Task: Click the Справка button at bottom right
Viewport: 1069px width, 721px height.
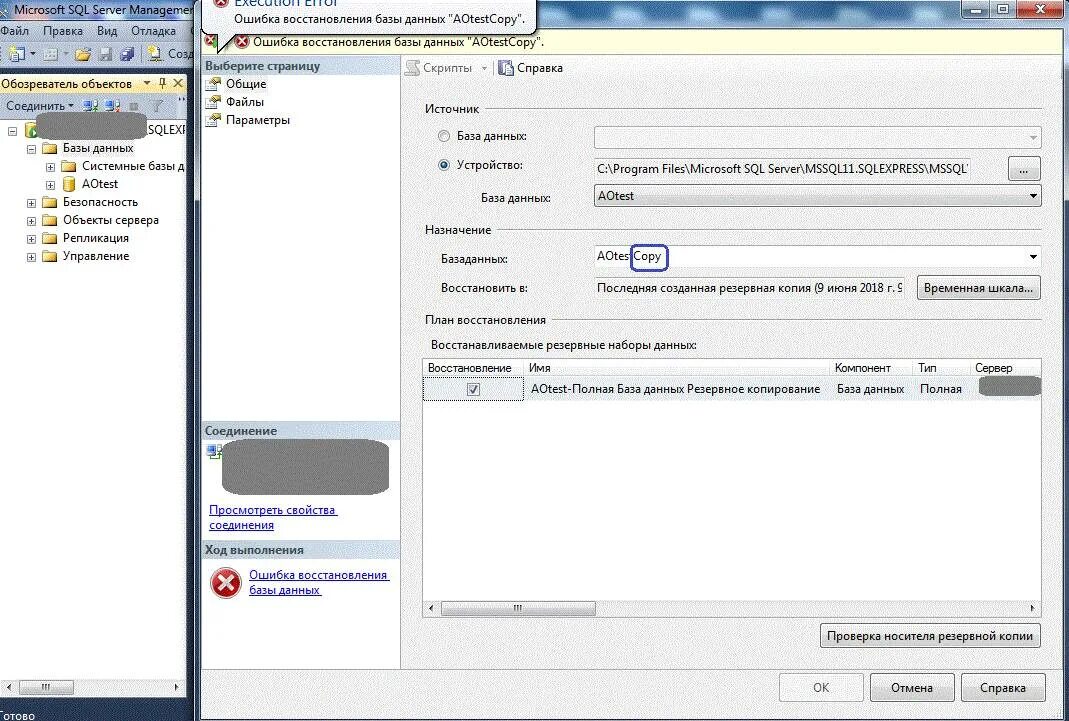Action: pyautogui.click(x=1002, y=688)
